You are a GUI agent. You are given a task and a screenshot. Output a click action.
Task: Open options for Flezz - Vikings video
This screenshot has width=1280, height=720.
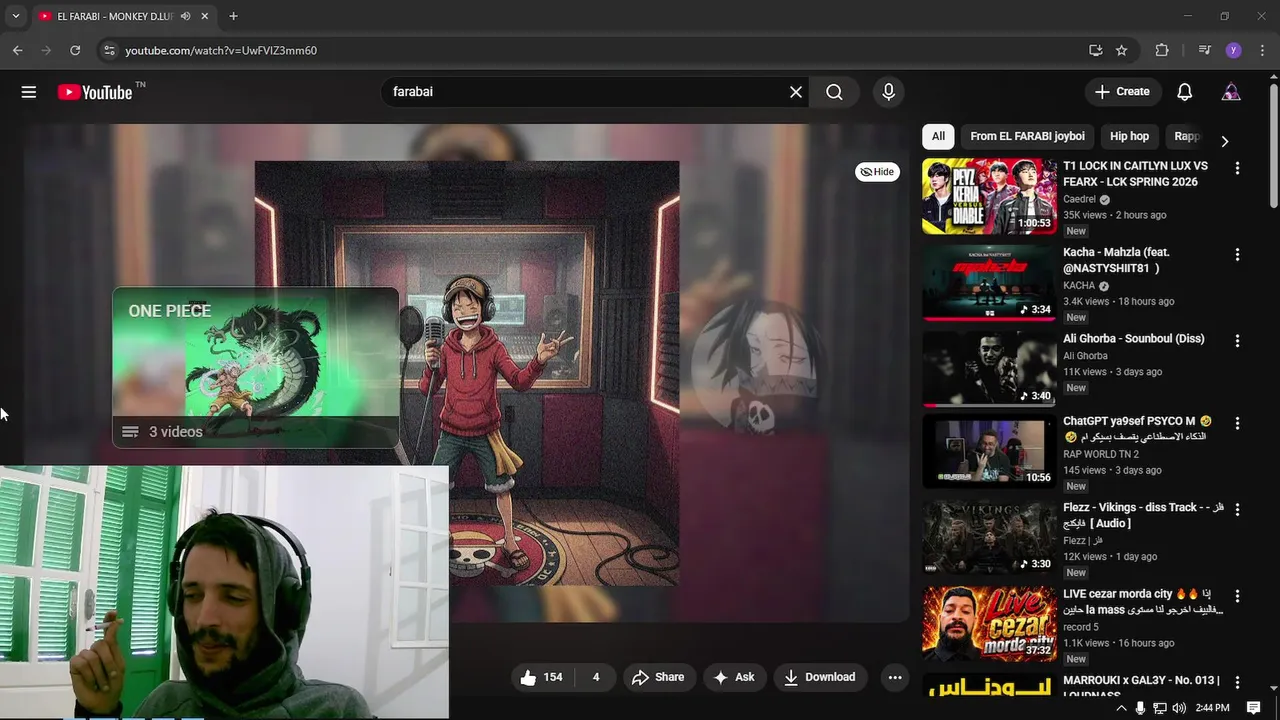point(1237,510)
